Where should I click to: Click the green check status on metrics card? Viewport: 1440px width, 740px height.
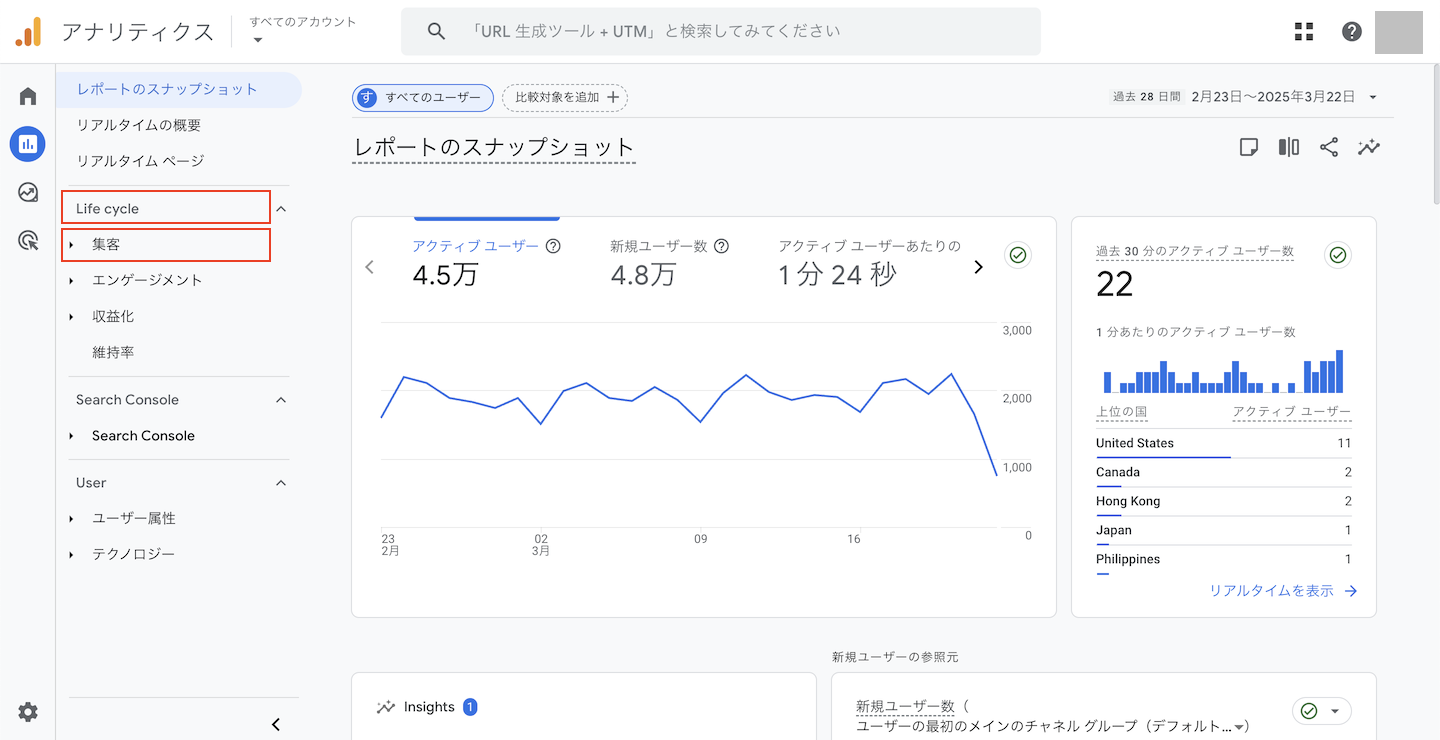tap(1018, 255)
